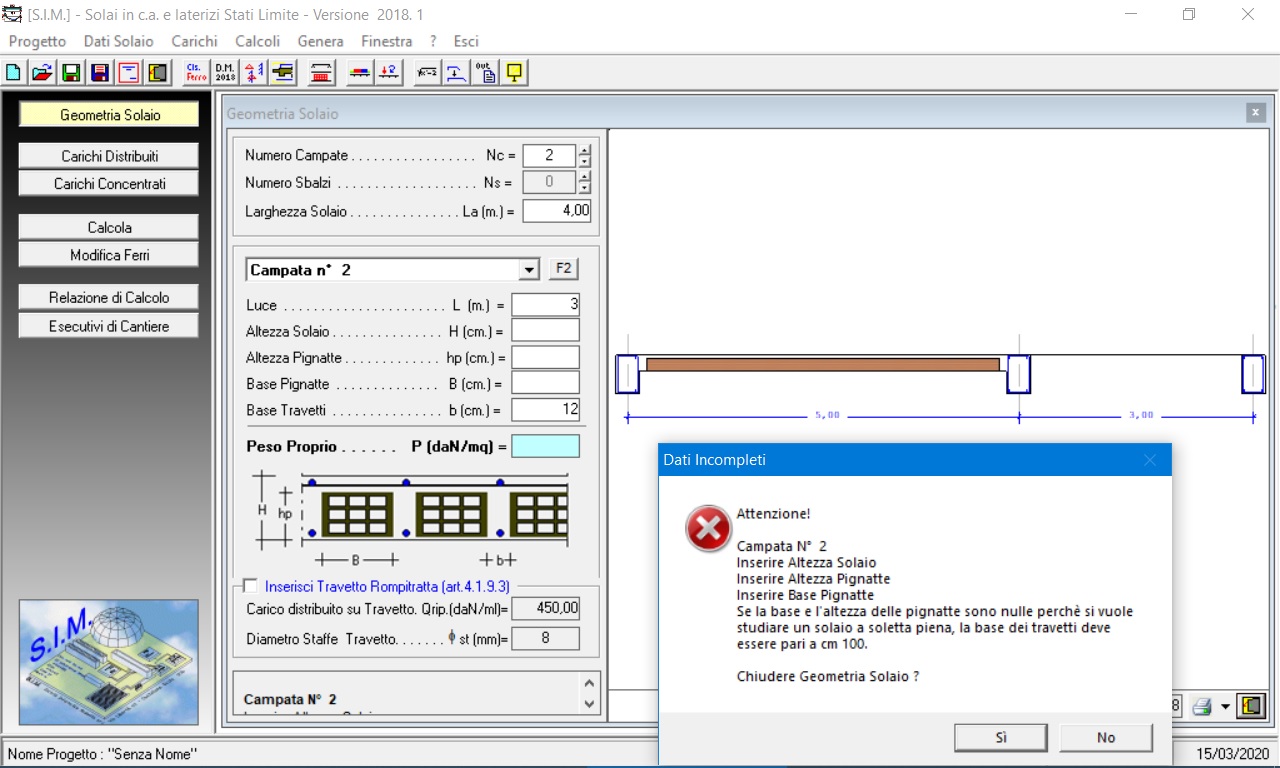This screenshot has width=1280, height=768.
Task: Open the Calcoli menu
Action: (x=257, y=41)
